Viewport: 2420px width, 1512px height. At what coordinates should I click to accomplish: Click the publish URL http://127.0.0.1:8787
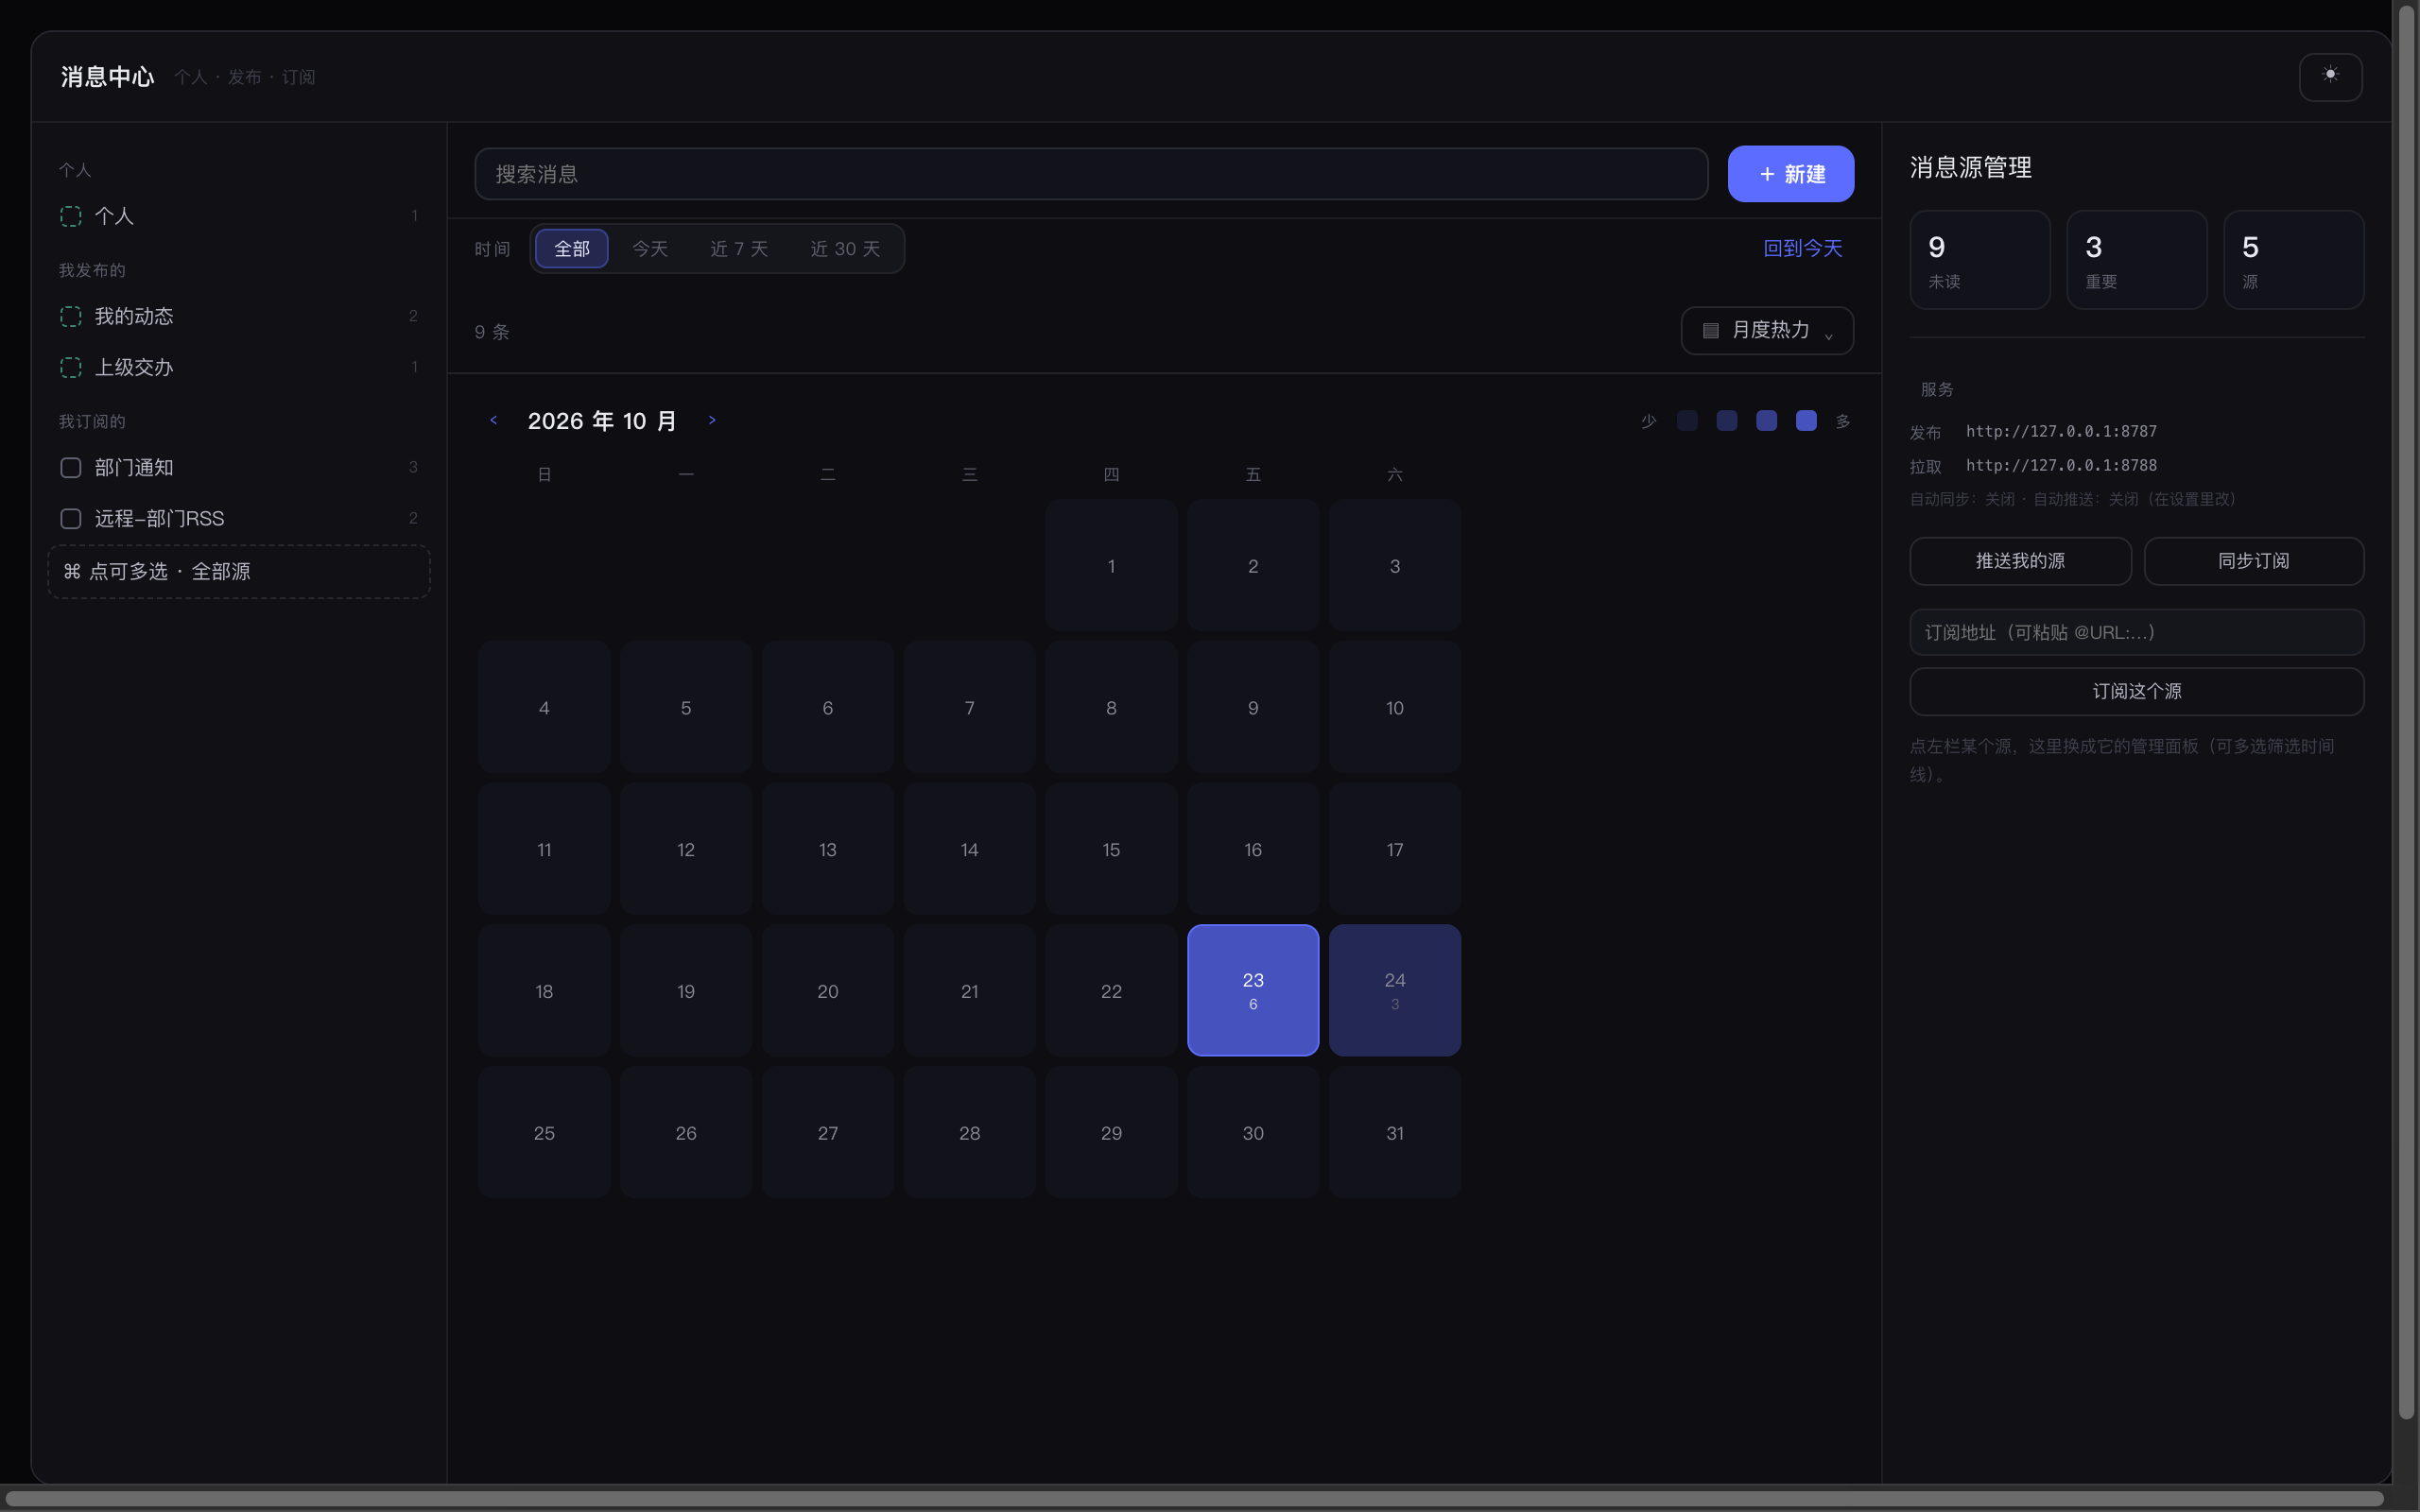(2061, 431)
